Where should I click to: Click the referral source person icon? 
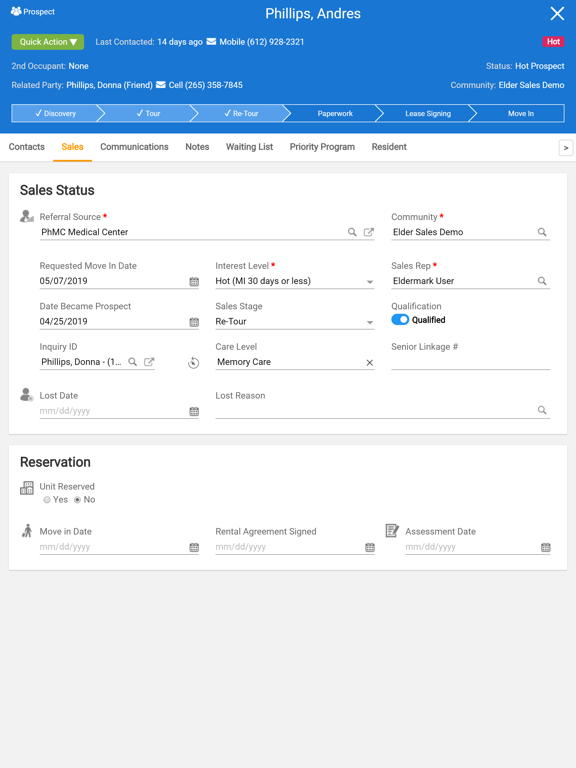26,216
